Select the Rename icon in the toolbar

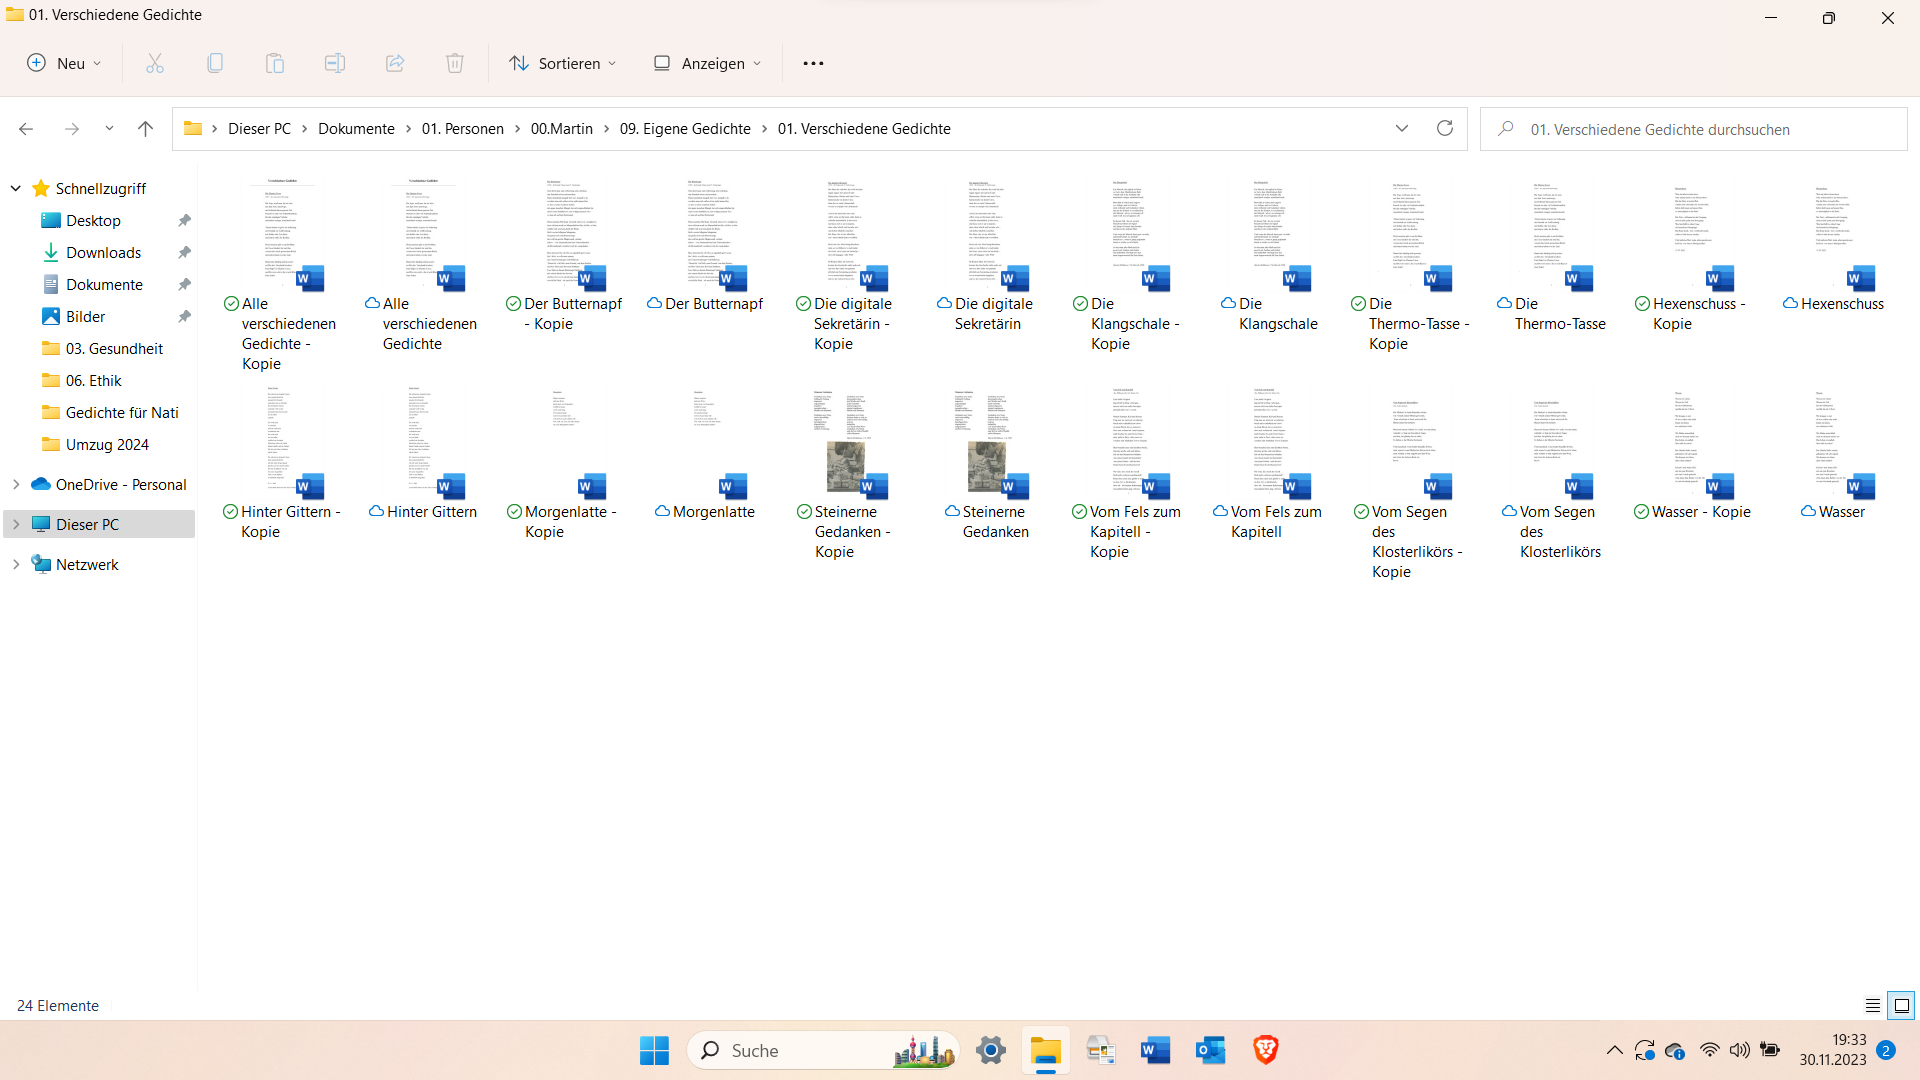tap(334, 63)
